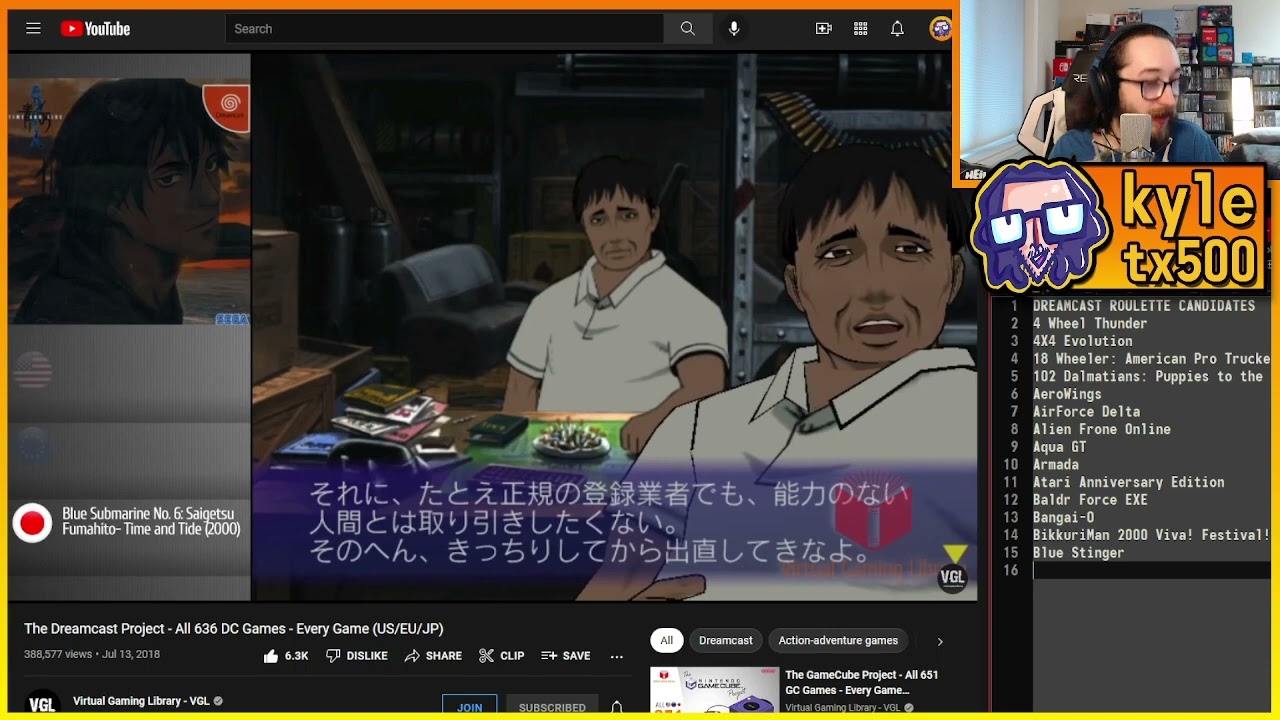Create a clip with CLIP button

[x=501, y=656]
